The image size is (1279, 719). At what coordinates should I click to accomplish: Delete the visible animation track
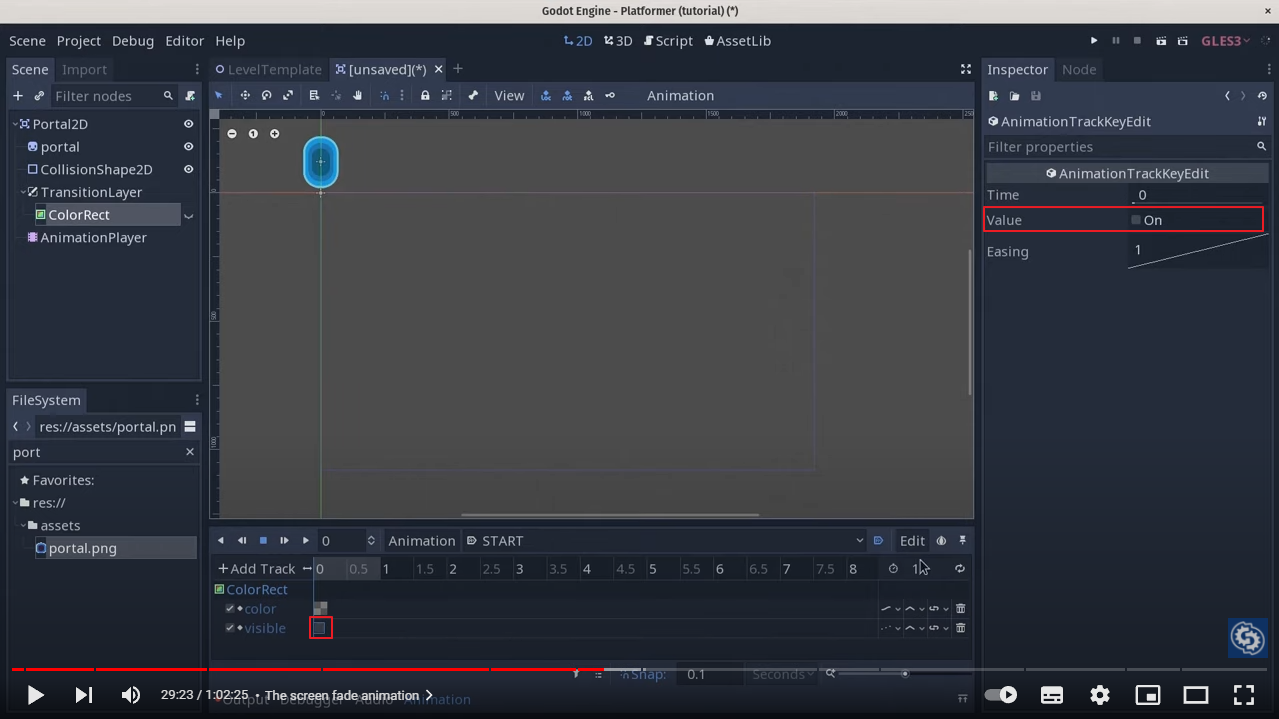click(961, 628)
